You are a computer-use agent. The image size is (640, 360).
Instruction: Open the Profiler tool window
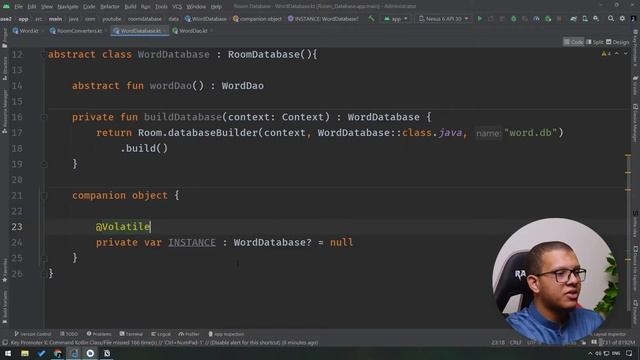pos(189,334)
